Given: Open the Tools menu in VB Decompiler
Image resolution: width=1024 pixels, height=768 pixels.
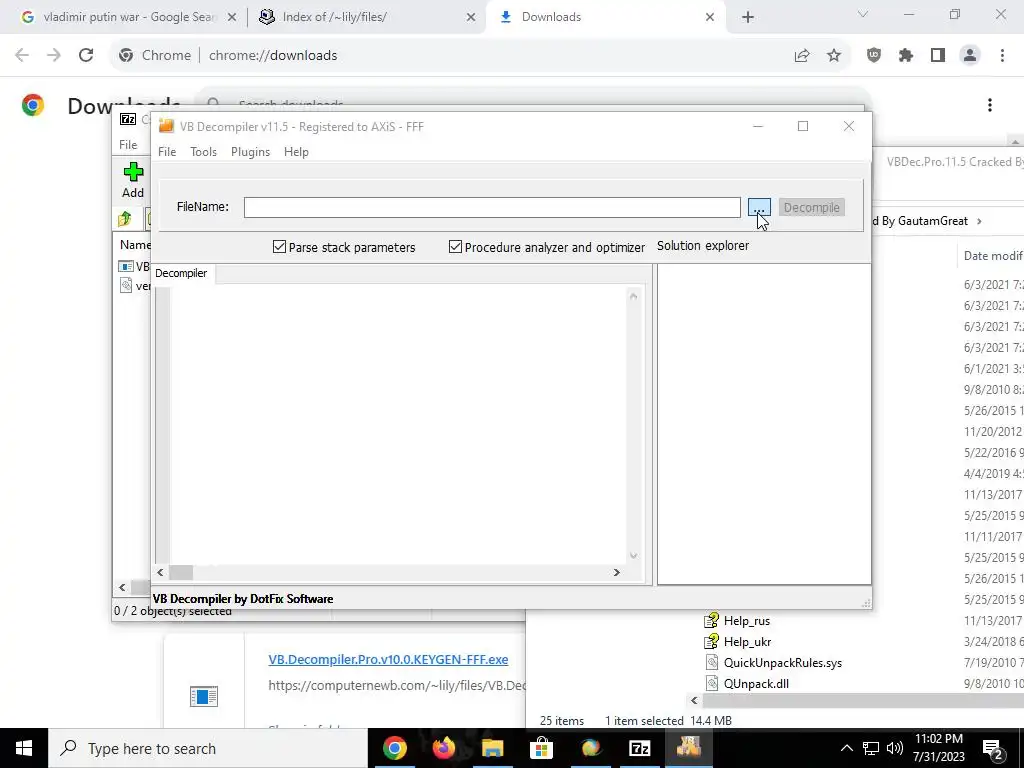Looking at the screenshot, I should click(203, 152).
